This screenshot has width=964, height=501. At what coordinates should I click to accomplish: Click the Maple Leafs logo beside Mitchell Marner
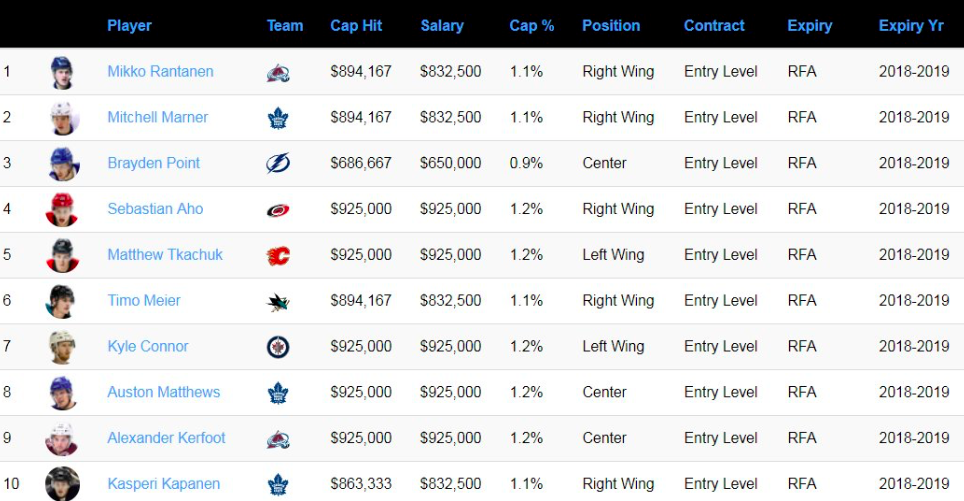click(x=278, y=118)
